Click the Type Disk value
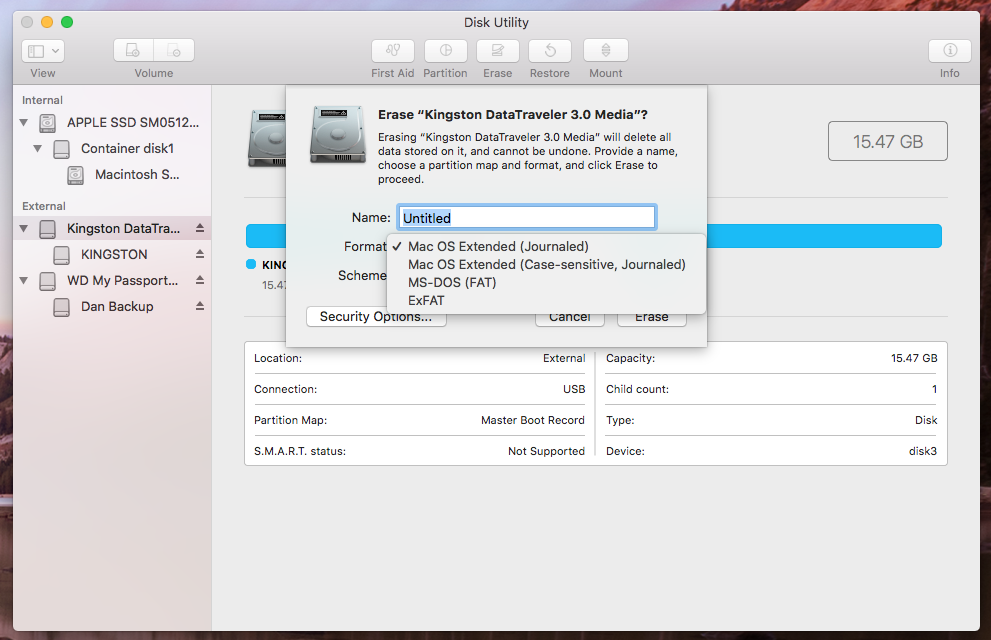 (x=926, y=420)
